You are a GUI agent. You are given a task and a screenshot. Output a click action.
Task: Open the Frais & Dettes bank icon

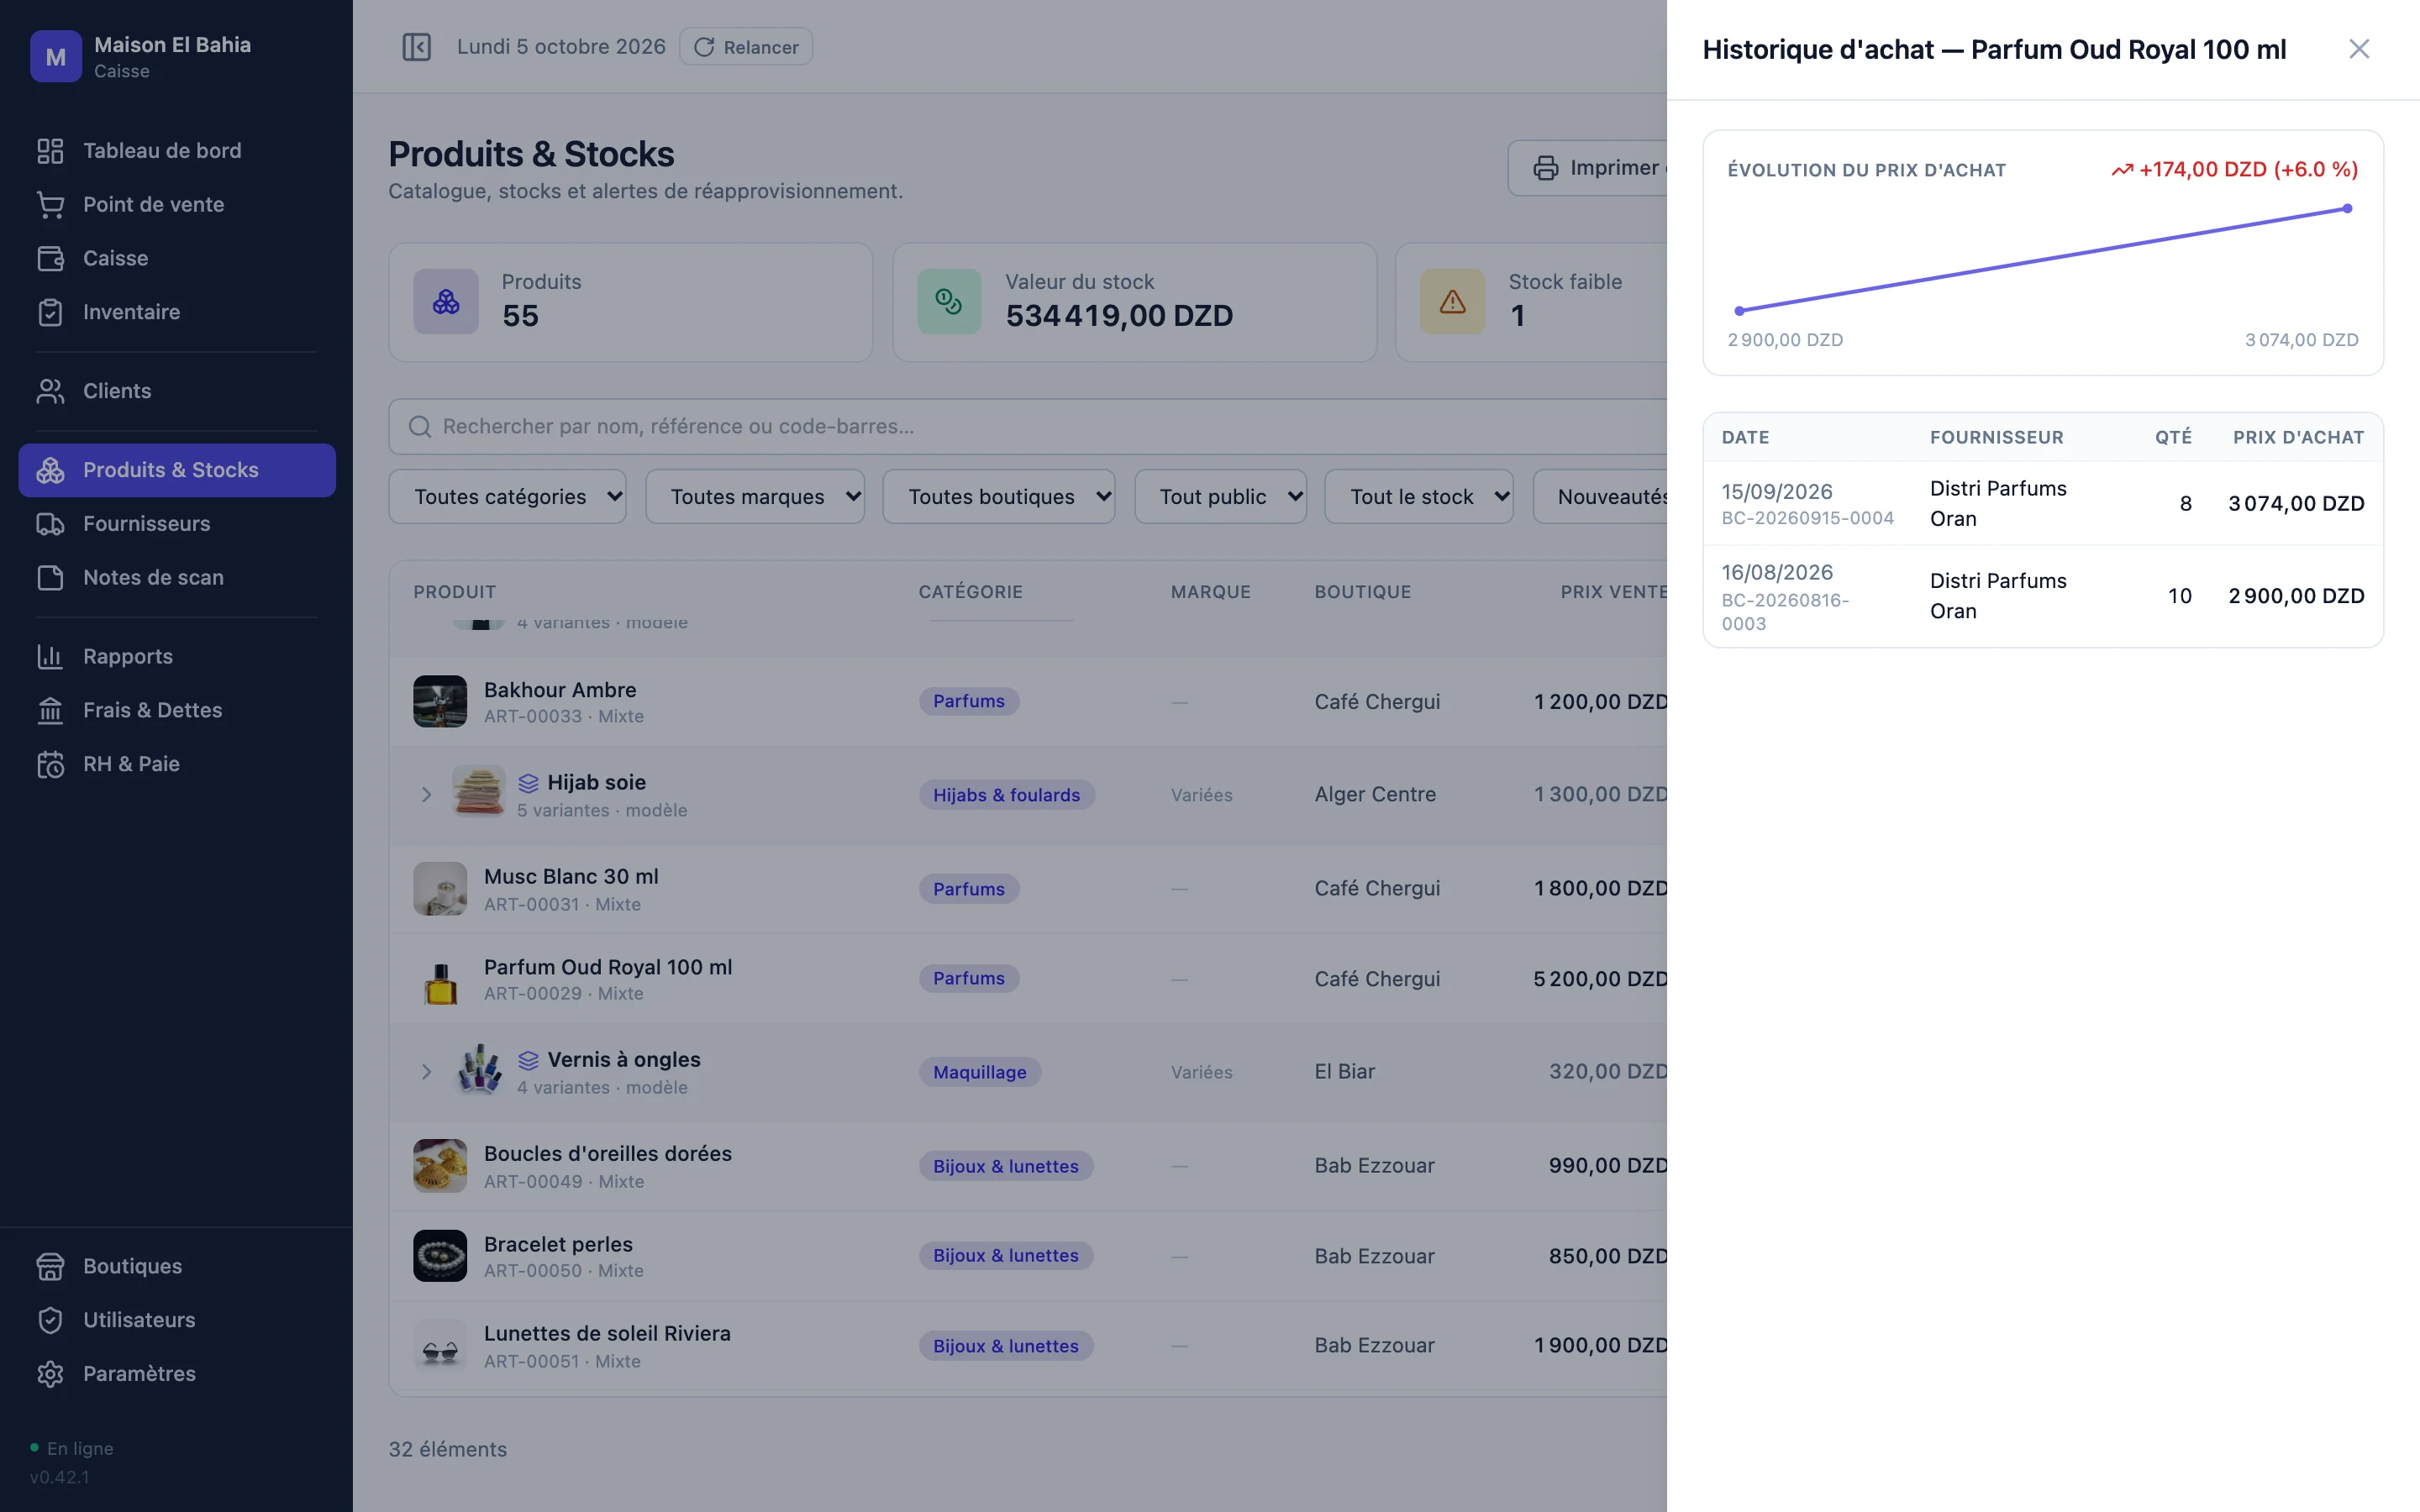coord(50,710)
